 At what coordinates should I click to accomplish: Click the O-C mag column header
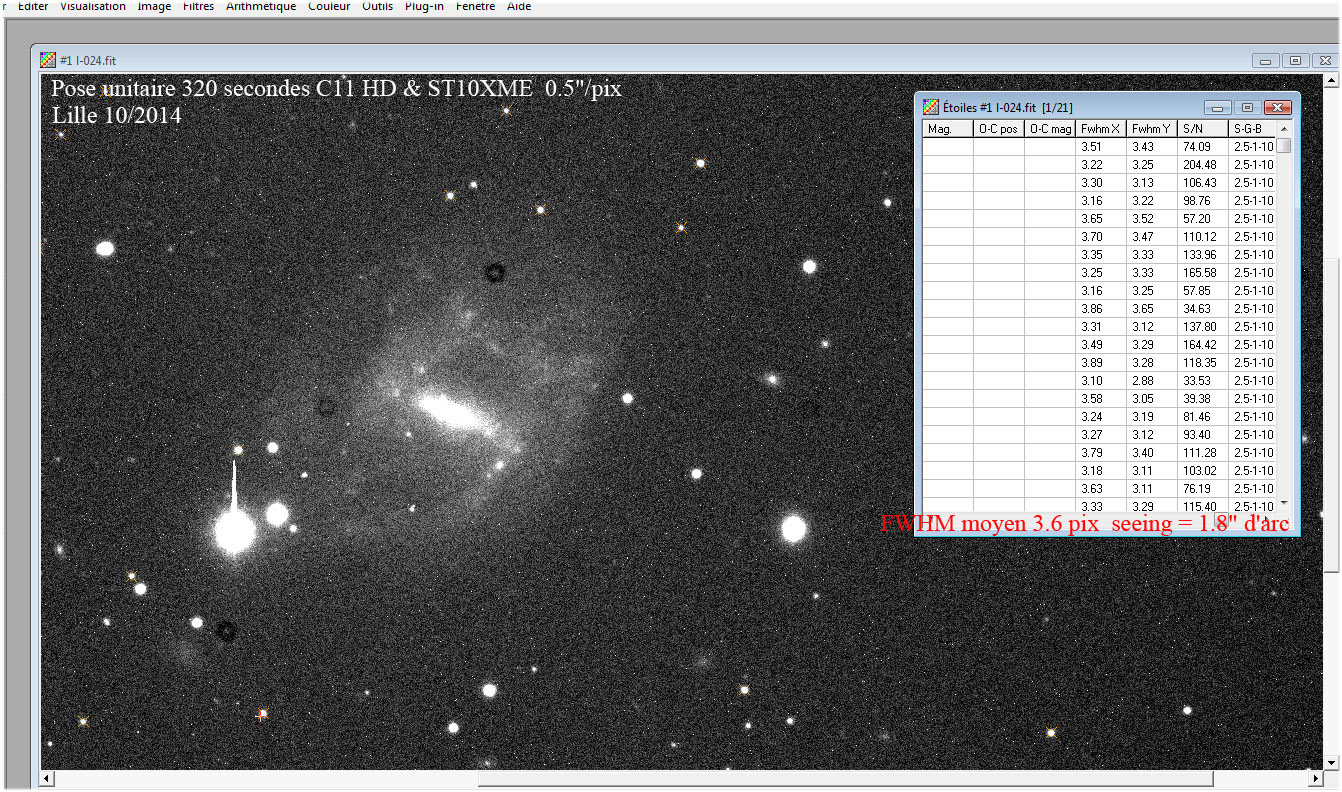pyautogui.click(x=1051, y=129)
